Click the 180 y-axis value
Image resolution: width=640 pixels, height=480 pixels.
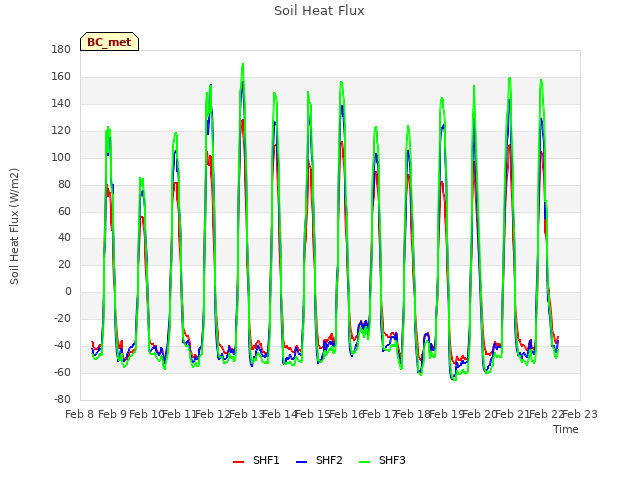tap(61, 50)
